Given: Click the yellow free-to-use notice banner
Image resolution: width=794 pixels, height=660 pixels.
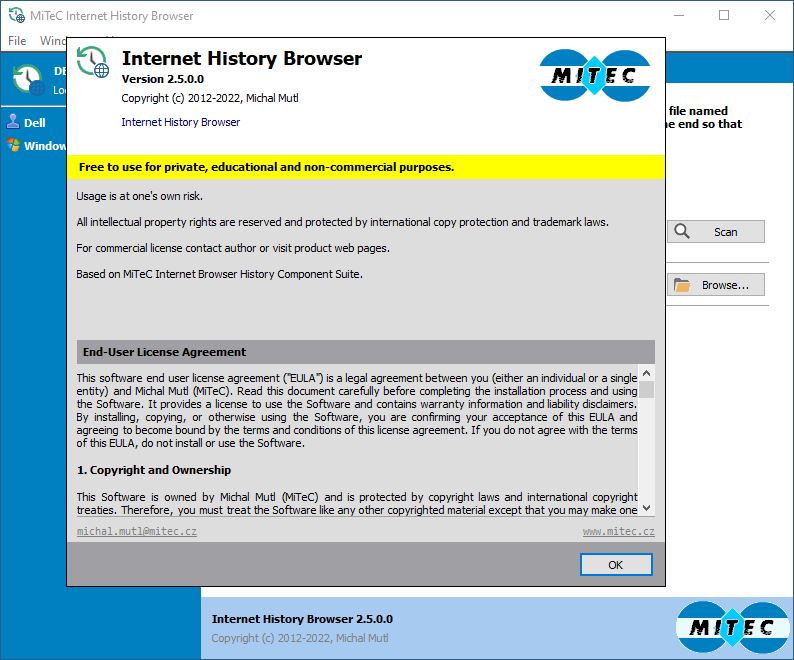Looking at the screenshot, I should 366,167.
